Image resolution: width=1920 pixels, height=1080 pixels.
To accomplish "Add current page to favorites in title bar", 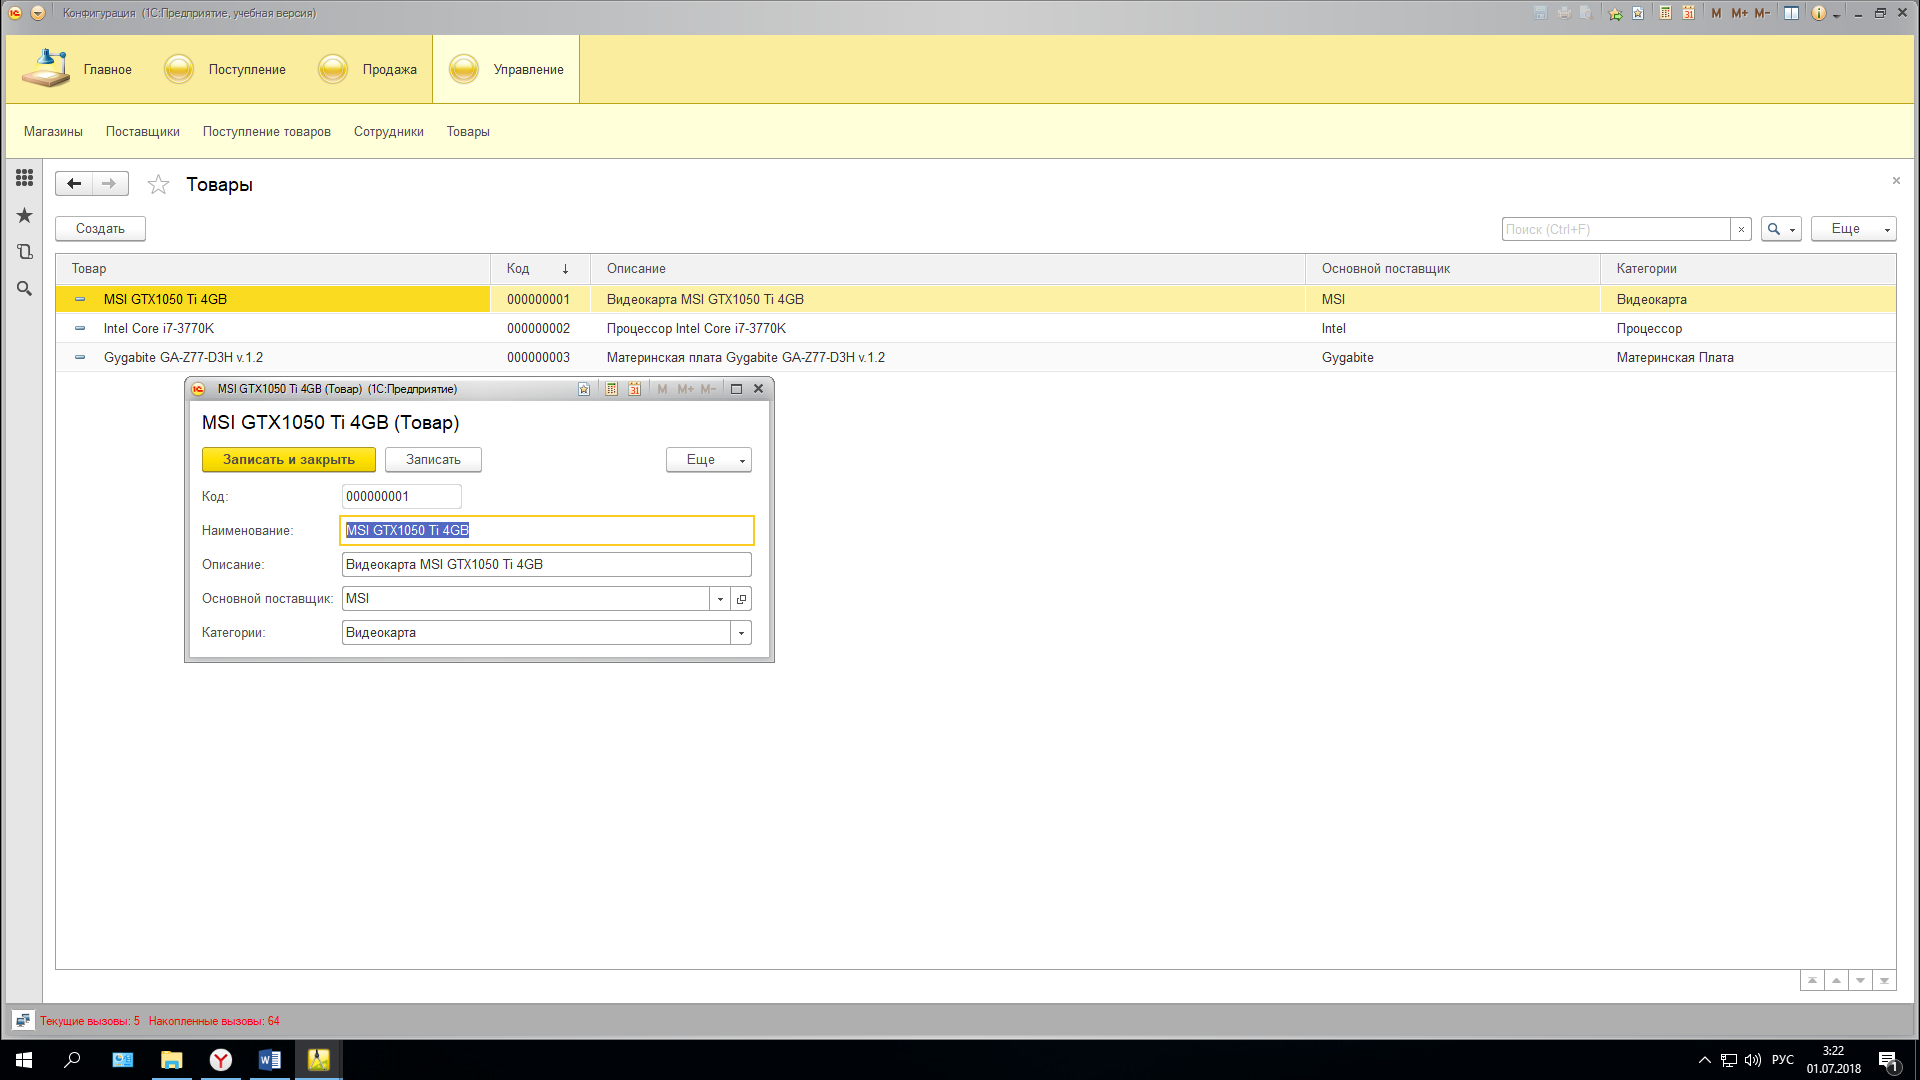I will 1615,13.
